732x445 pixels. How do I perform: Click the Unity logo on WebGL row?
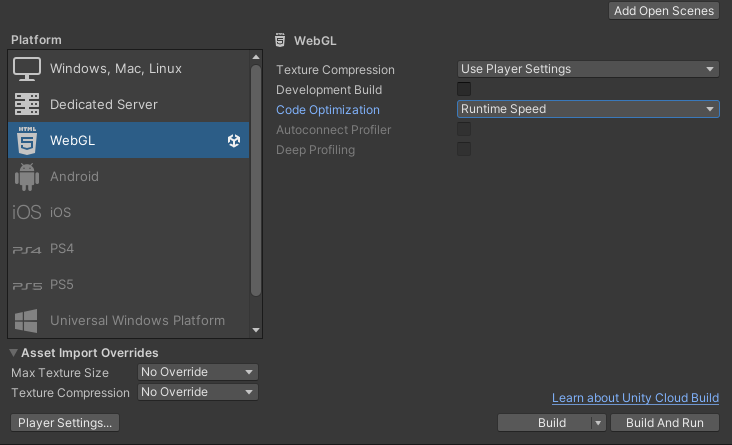coord(234,141)
